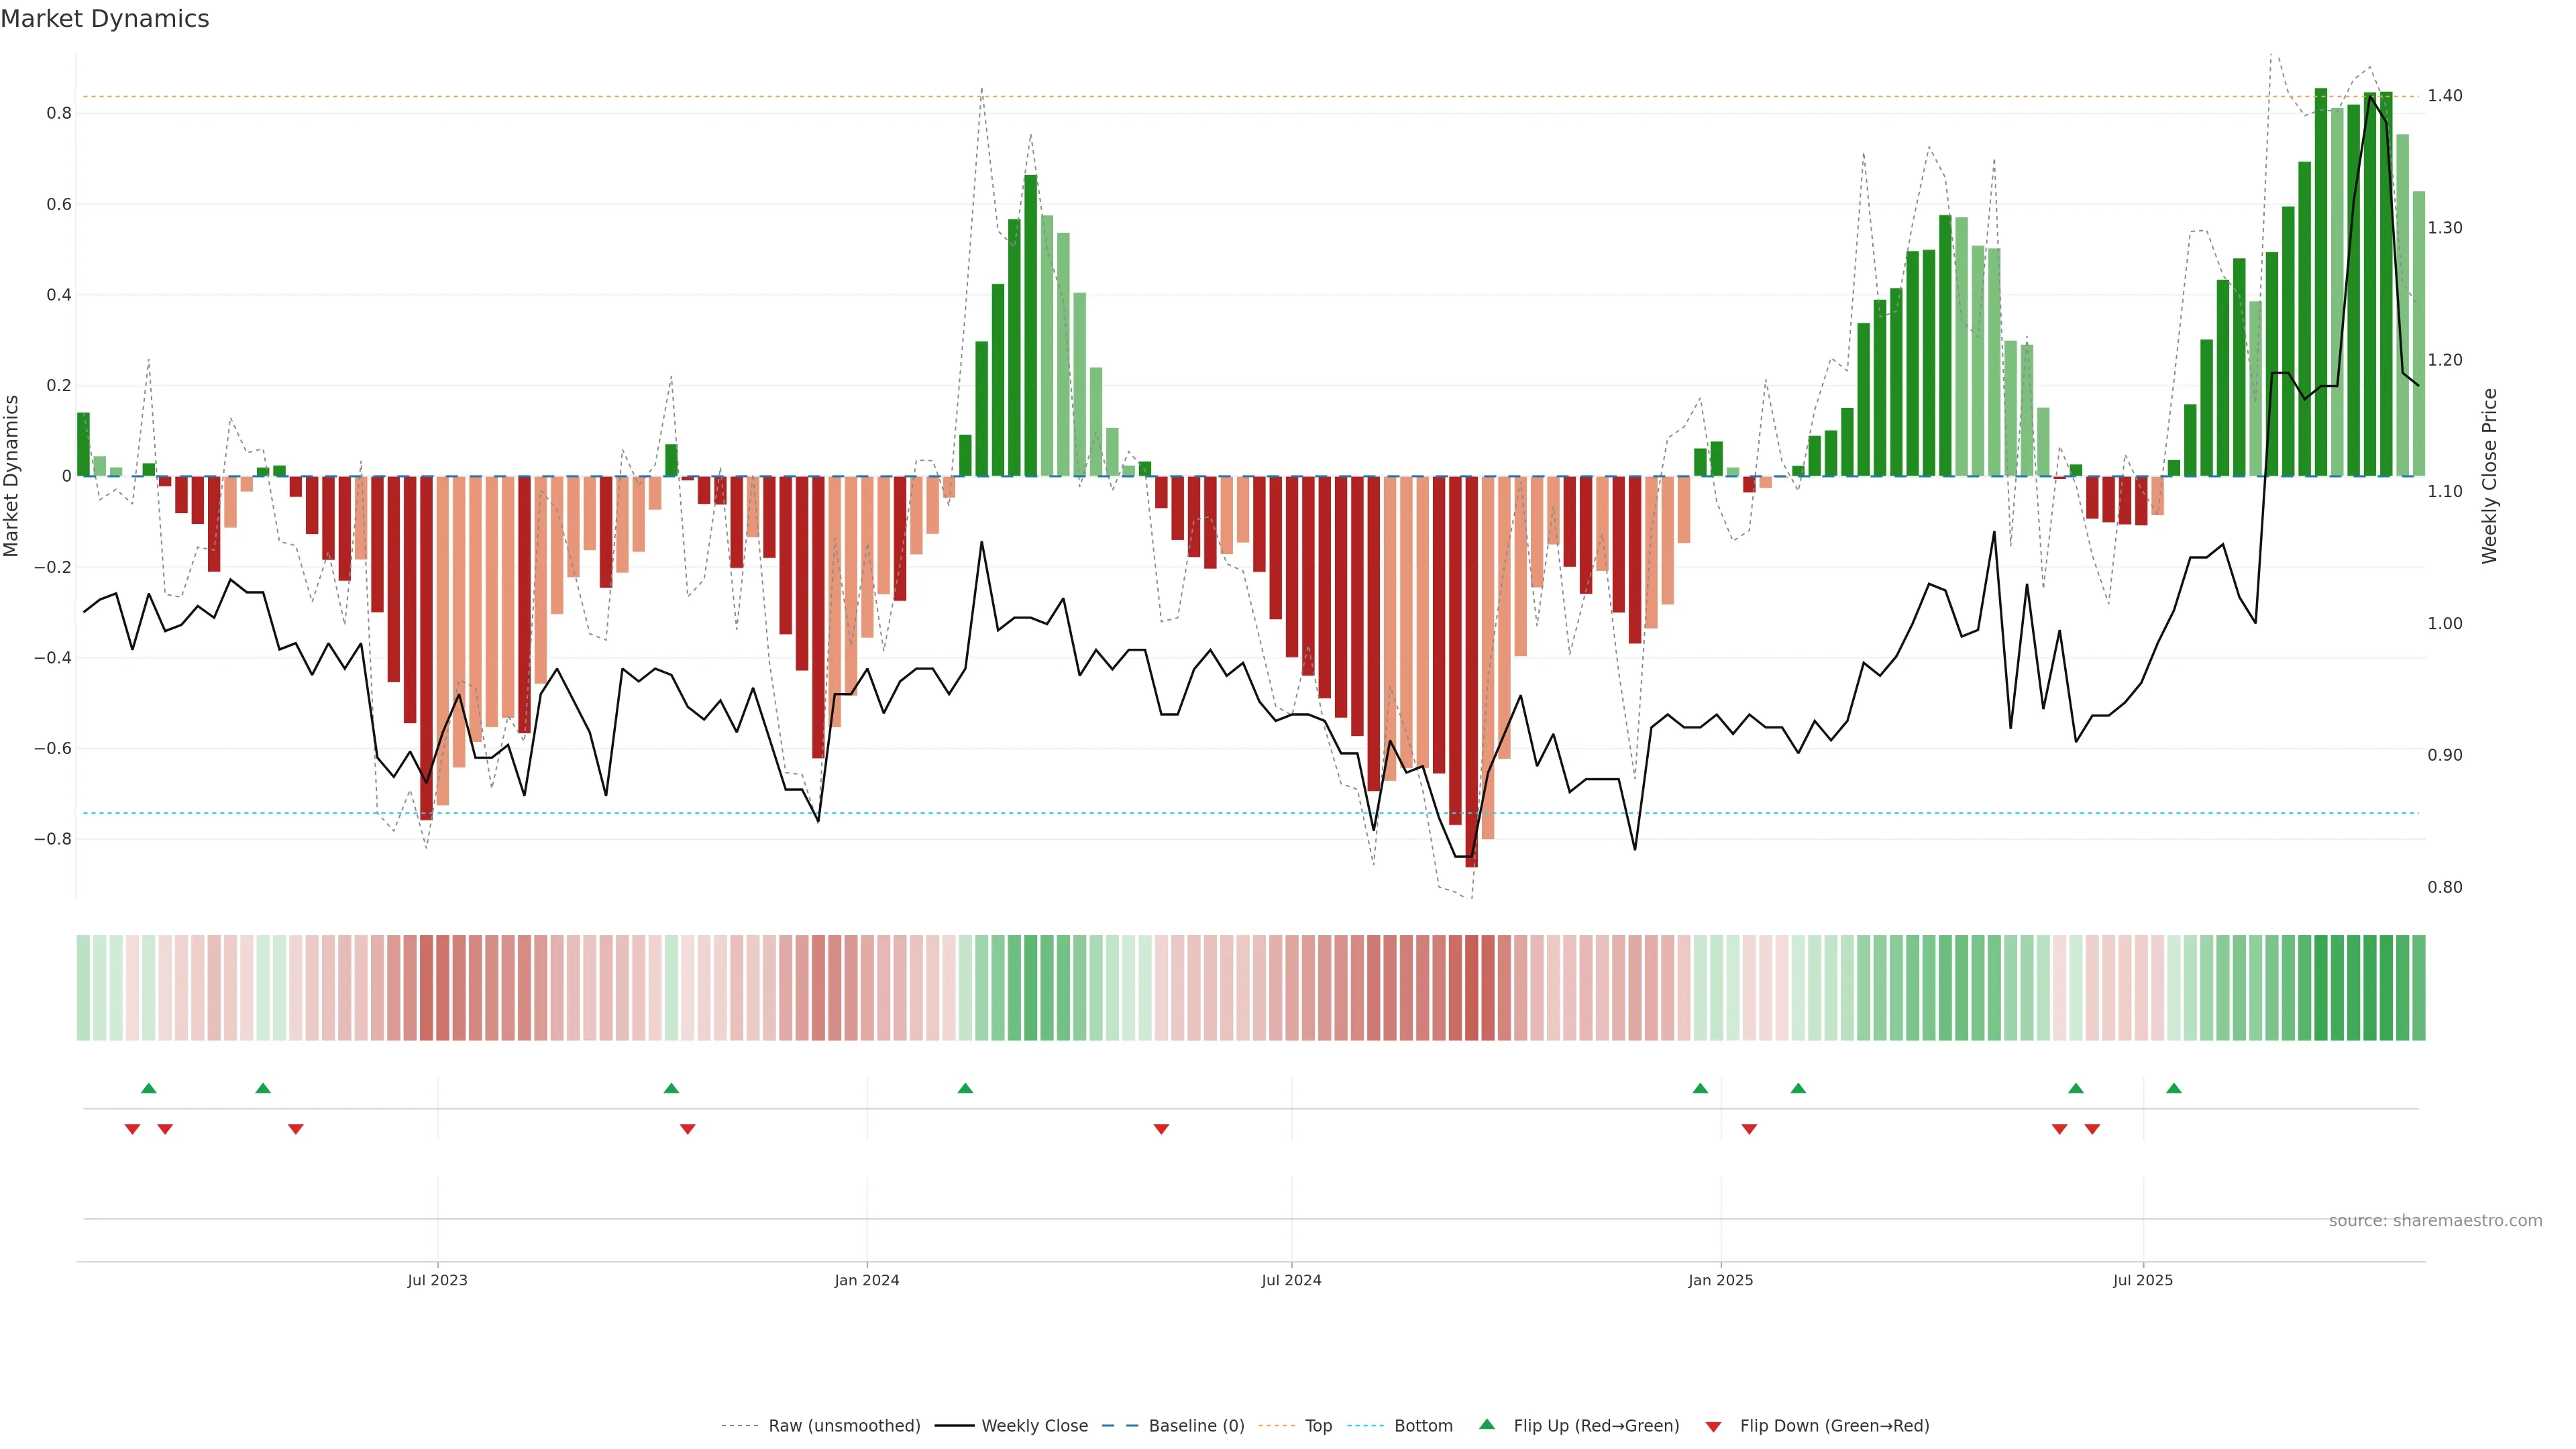
Task: Click the Jan 2025 x-axis label
Action: tap(1720, 1280)
